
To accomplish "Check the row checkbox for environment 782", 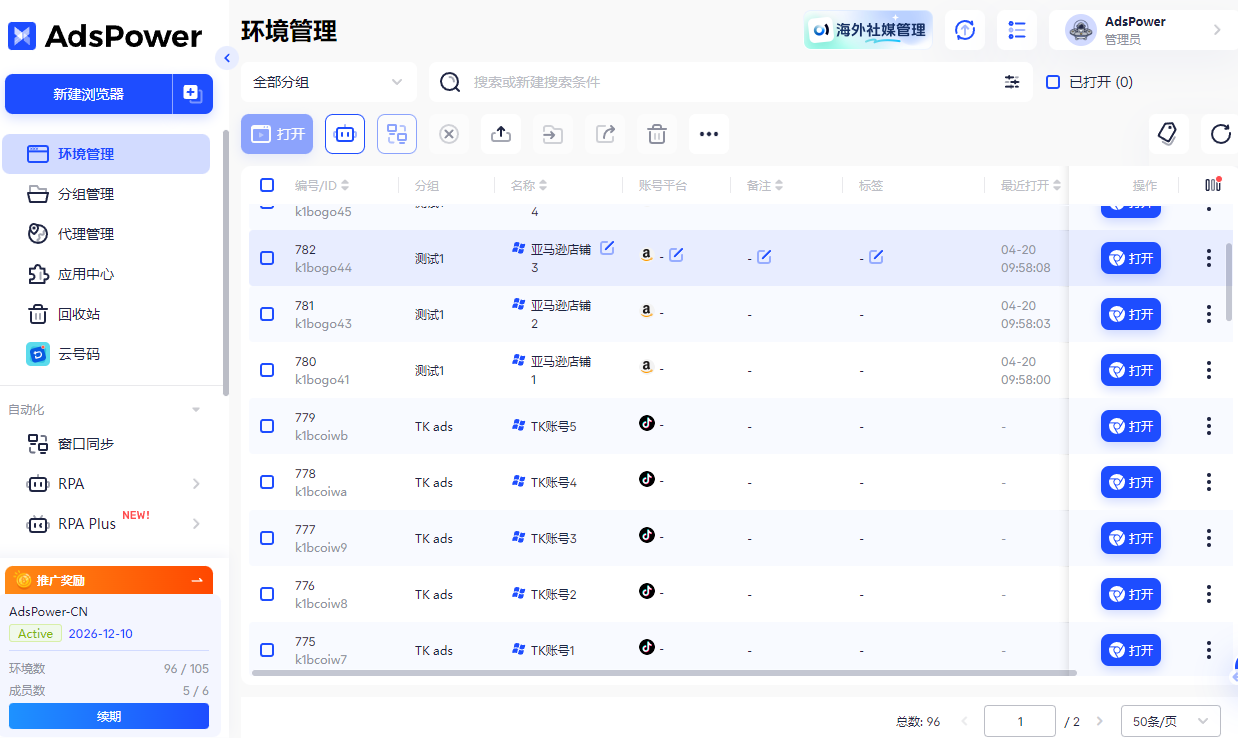I will coord(267,257).
